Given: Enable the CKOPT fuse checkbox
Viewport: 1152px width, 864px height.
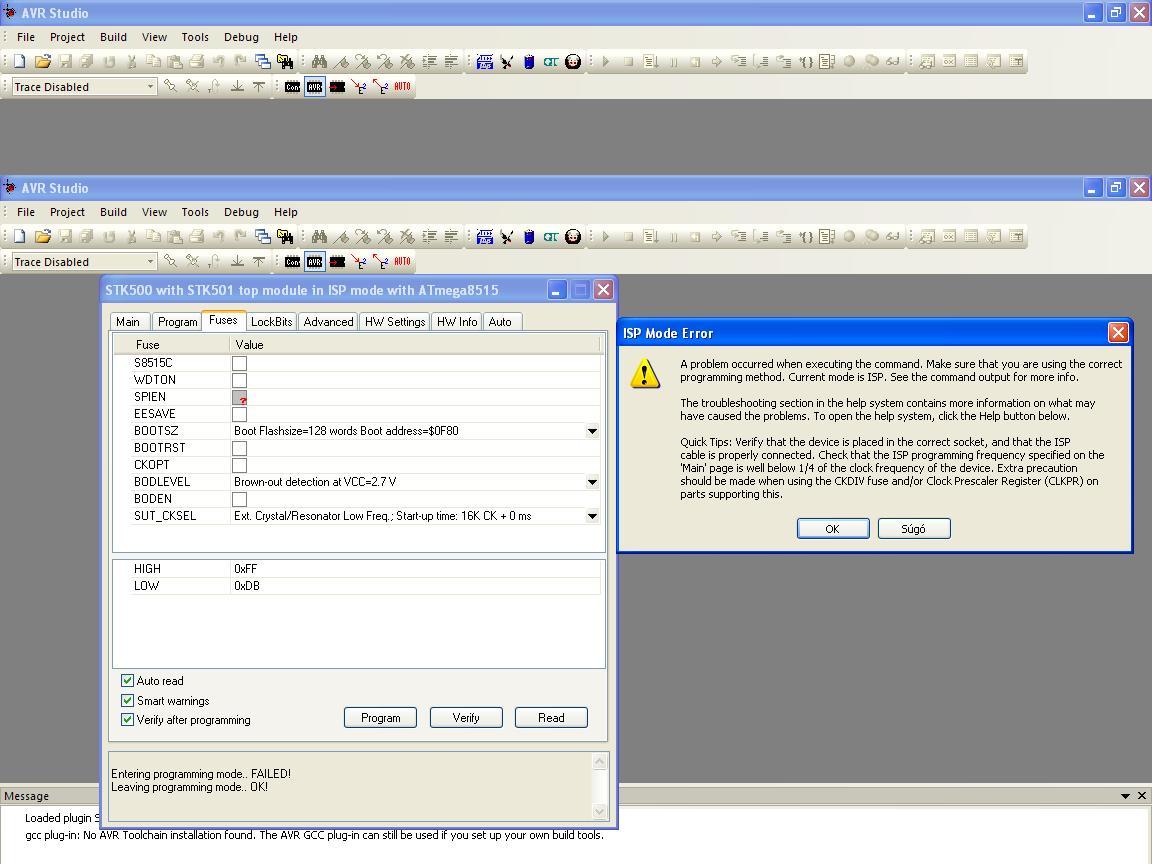Looking at the screenshot, I should tap(240, 465).
